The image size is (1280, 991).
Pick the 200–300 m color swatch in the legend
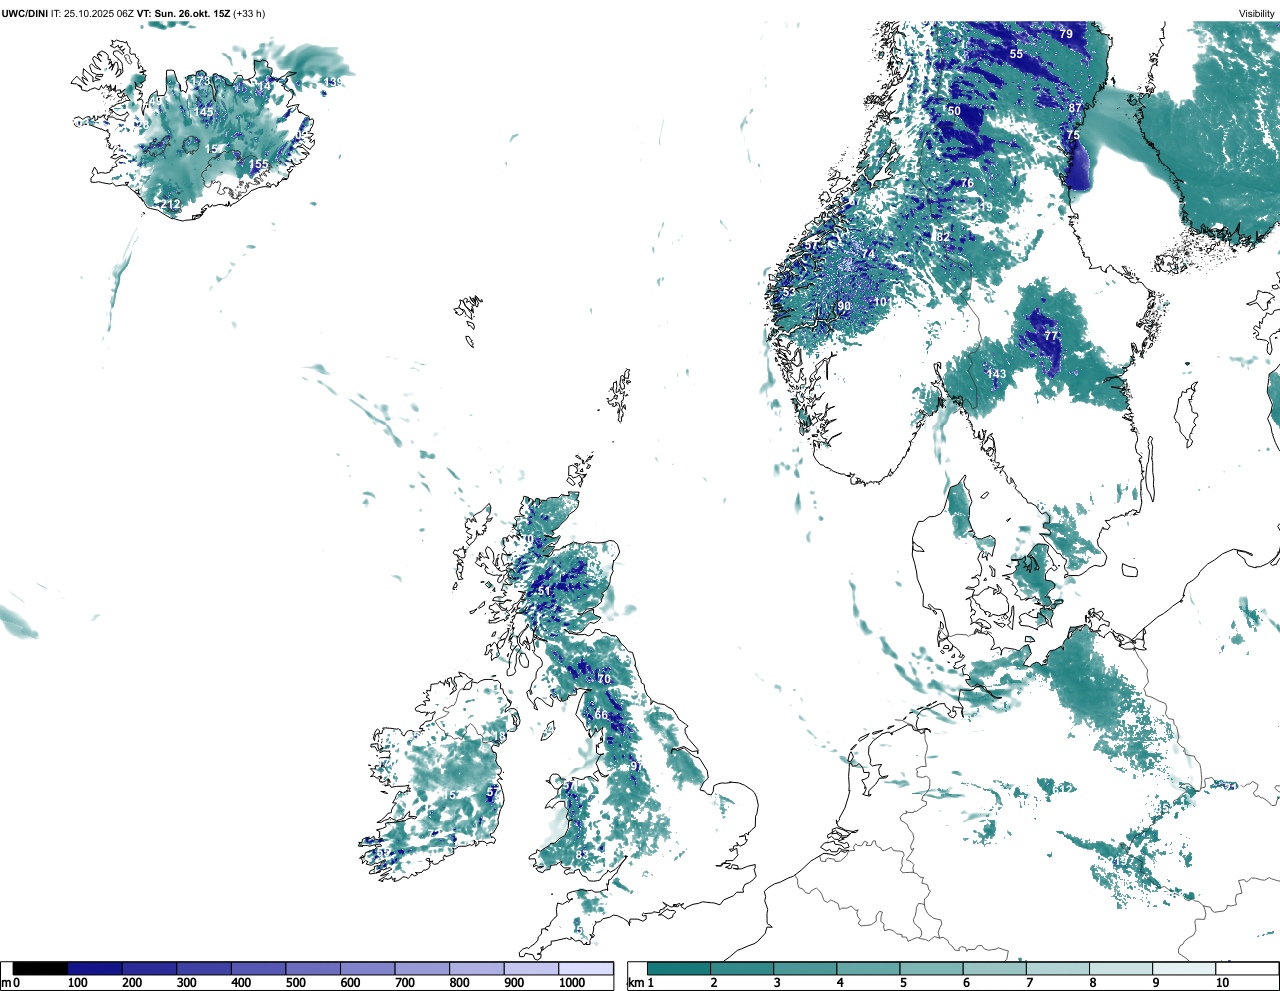click(150, 968)
